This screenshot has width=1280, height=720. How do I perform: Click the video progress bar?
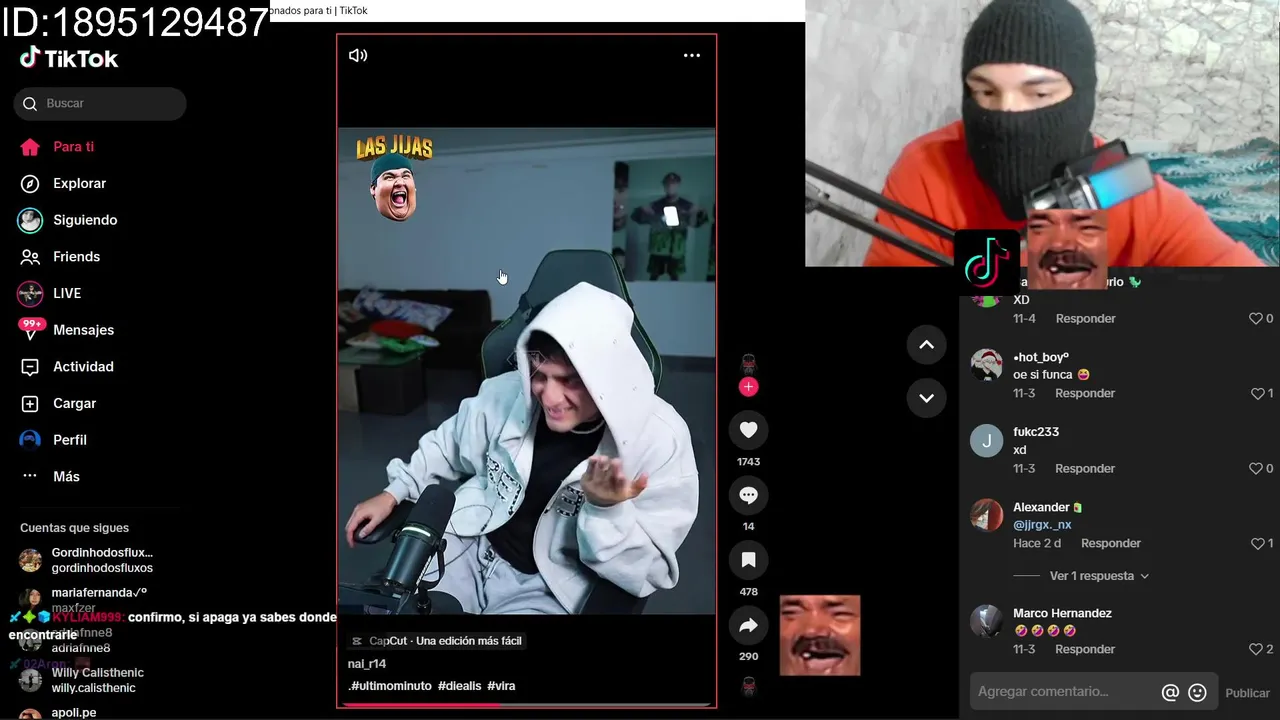coord(527,705)
